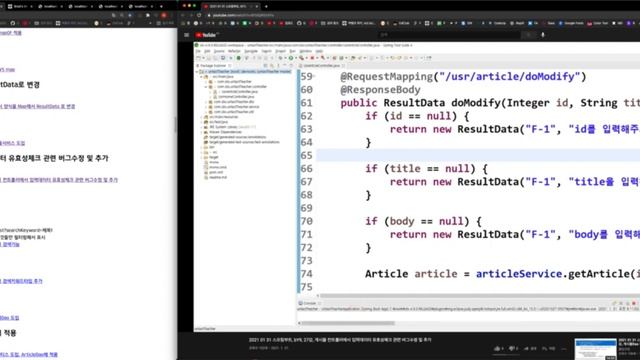Collapse the project root in Package Explorer
Screen dimensions: 640x360
click(197, 71)
